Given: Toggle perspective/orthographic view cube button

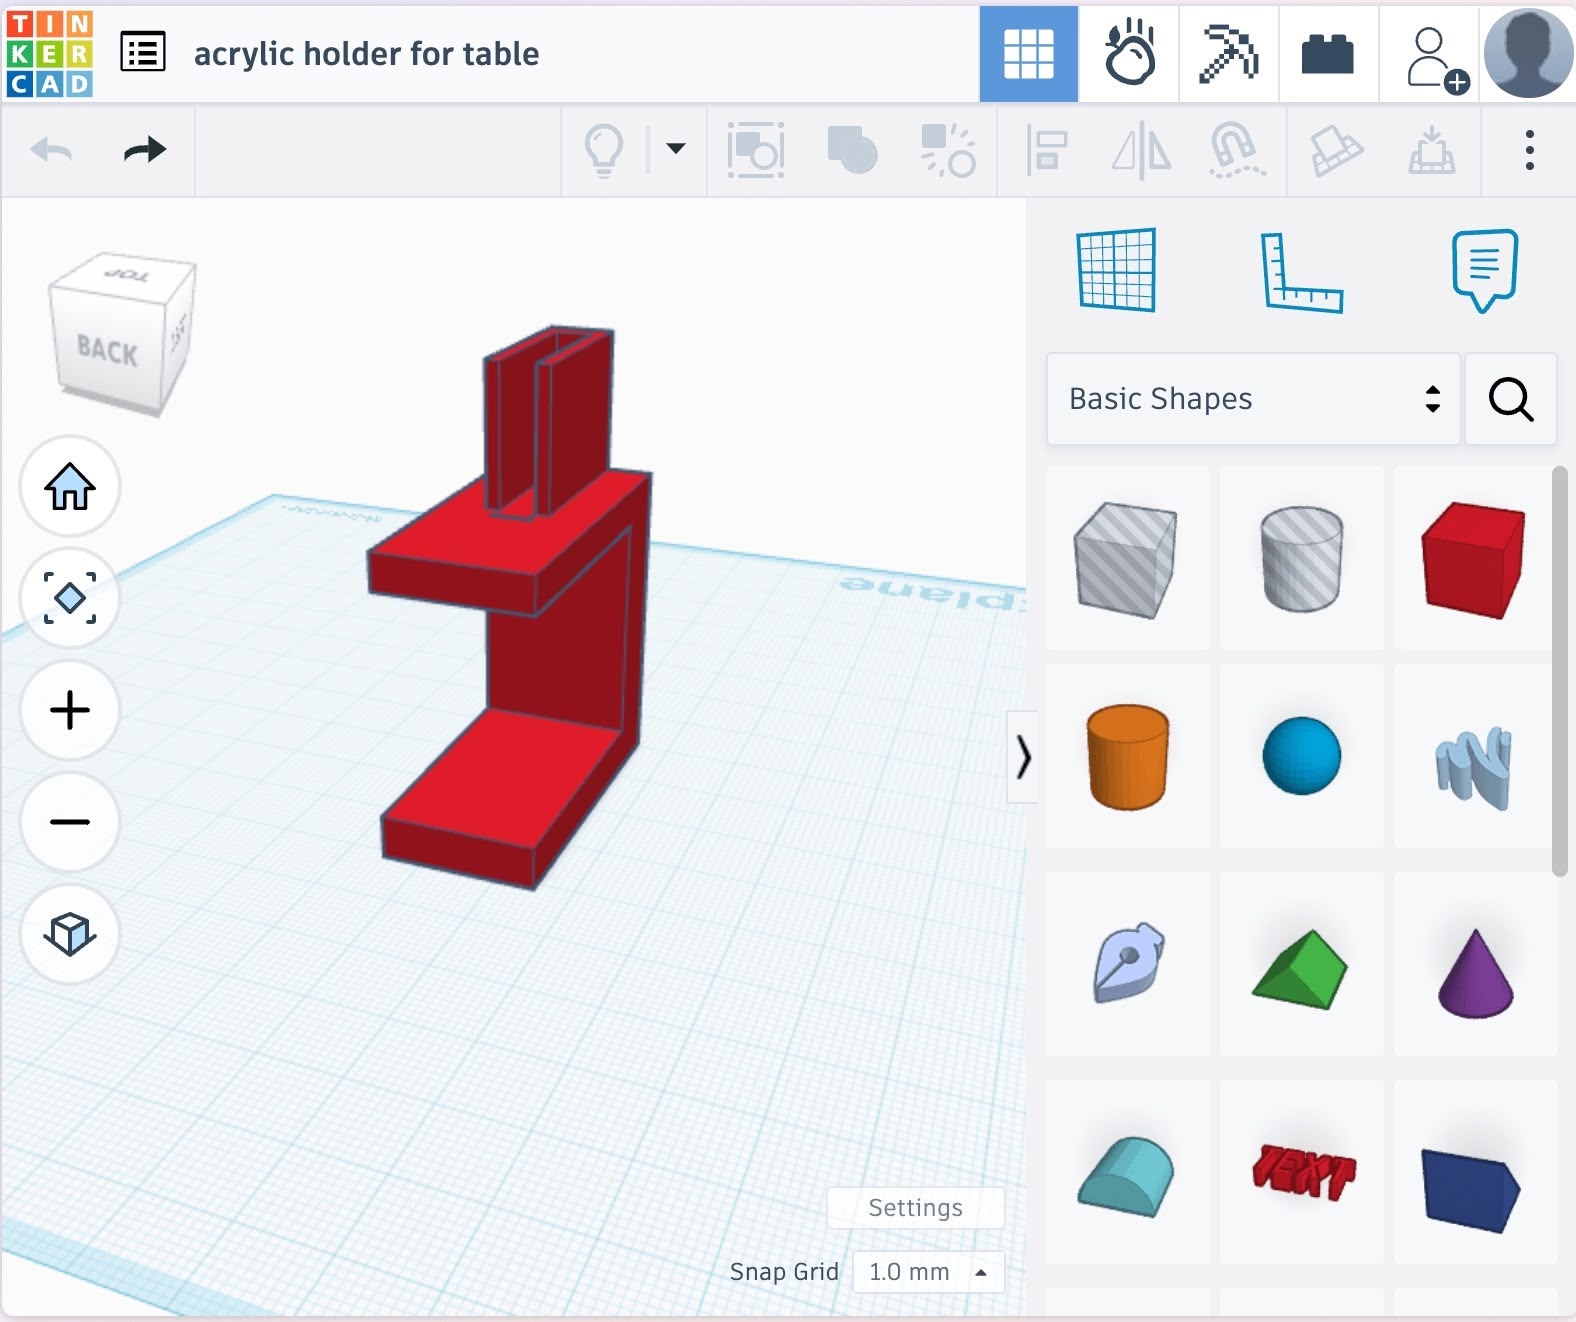Looking at the screenshot, I should coord(70,934).
